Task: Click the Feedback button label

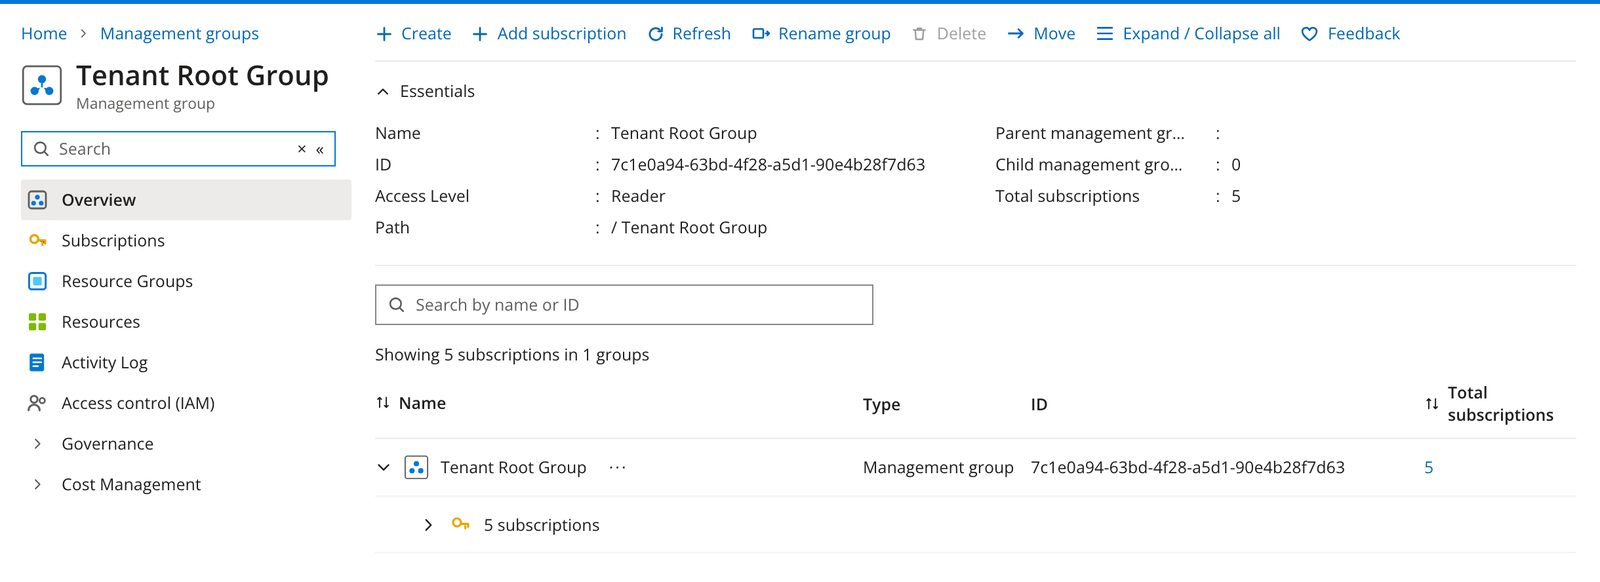Action: 1363,34
